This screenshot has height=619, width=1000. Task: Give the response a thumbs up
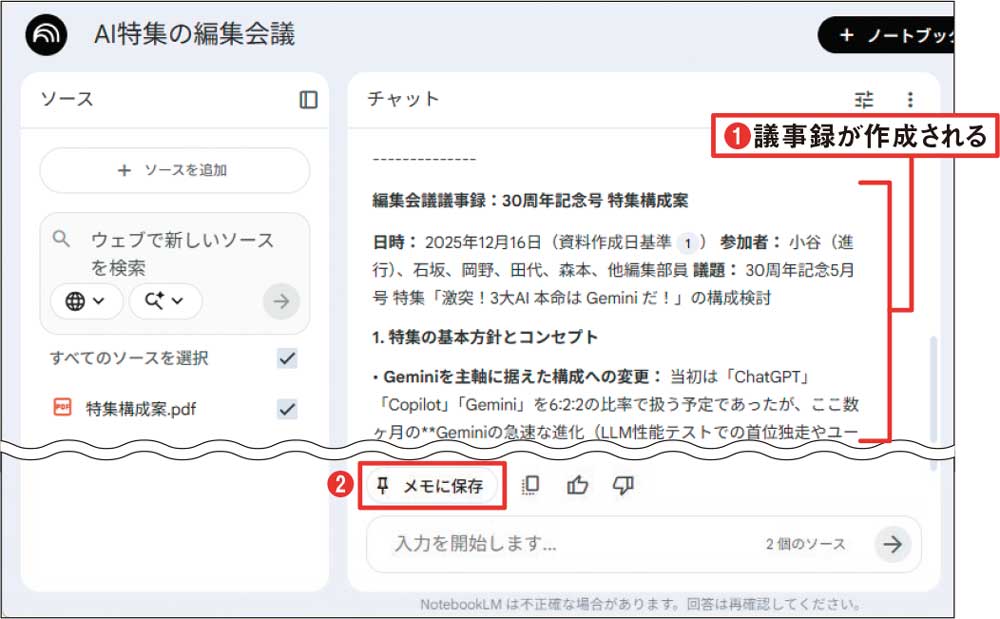[x=577, y=486]
